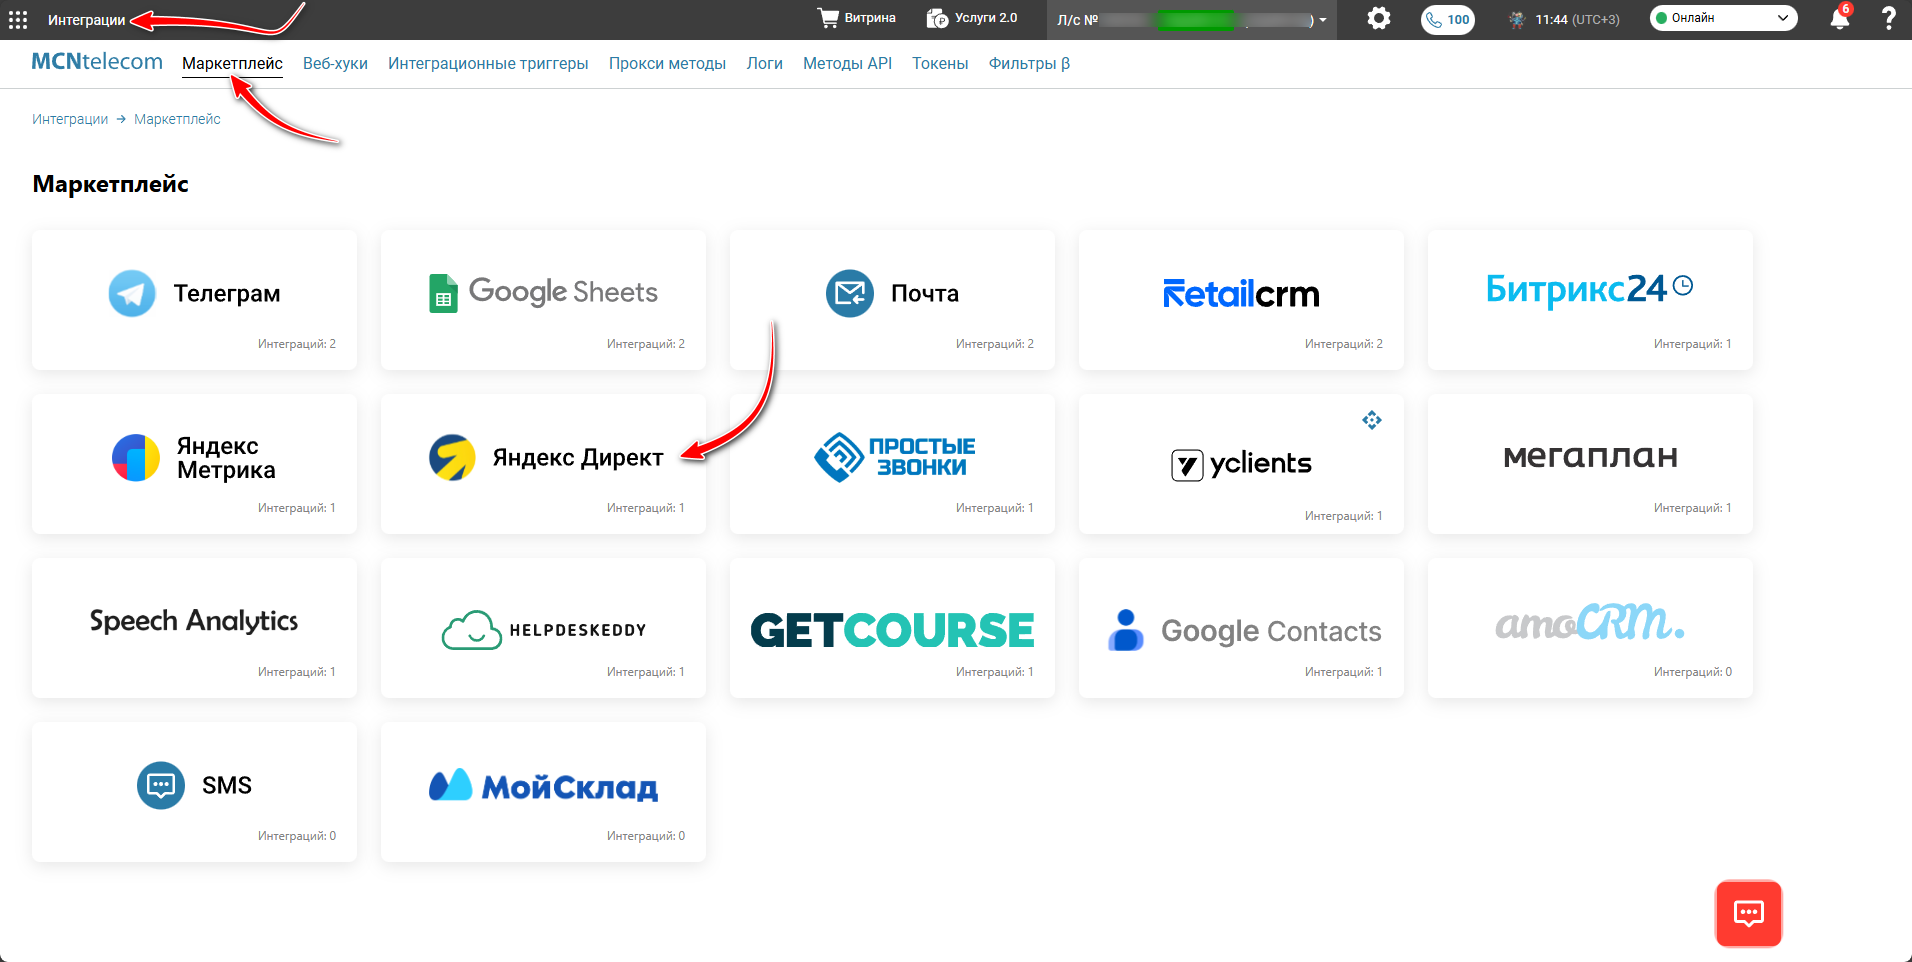The height and width of the screenshot is (962, 1912).
Task: Open the Методы API tab
Action: pyautogui.click(x=847, y=64)
